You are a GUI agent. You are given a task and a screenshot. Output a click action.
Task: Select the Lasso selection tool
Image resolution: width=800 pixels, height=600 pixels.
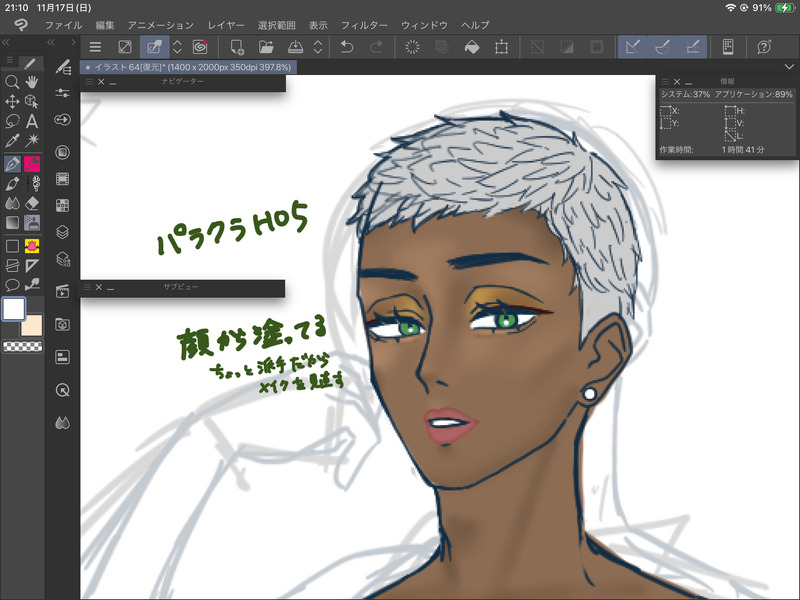[x=12, y=121]
